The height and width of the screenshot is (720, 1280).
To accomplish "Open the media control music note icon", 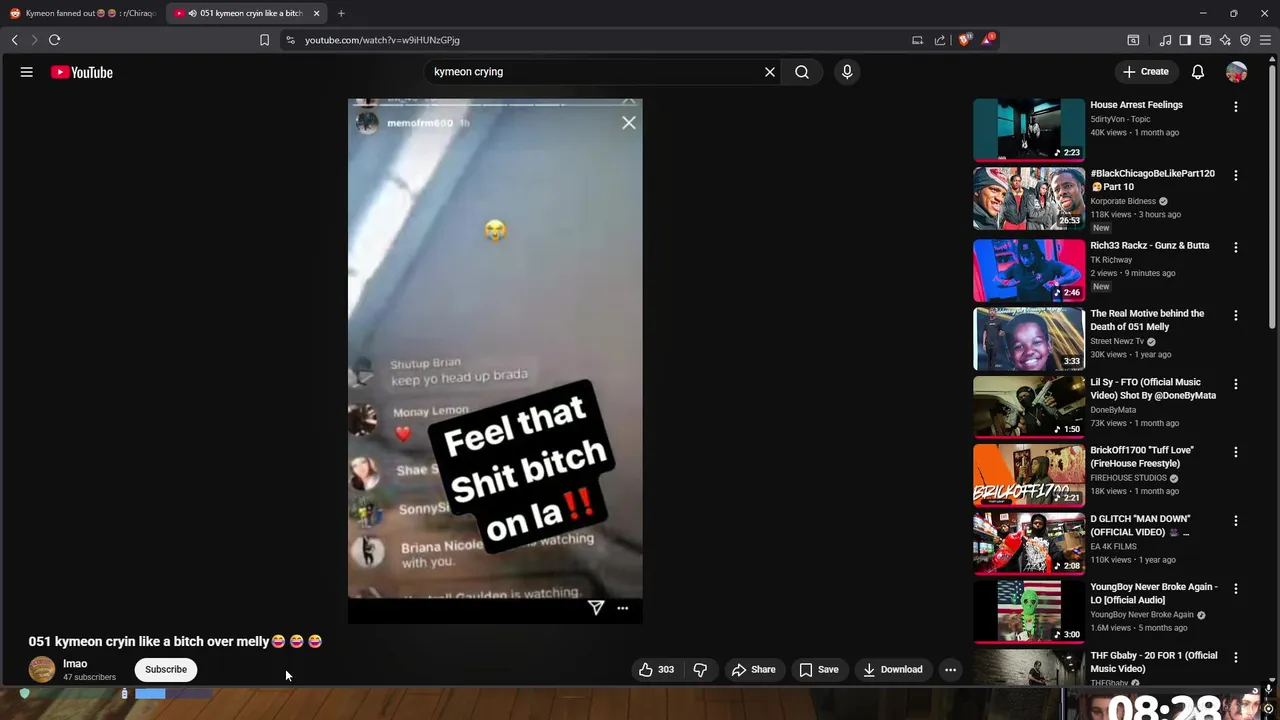I will [1165, 40].
